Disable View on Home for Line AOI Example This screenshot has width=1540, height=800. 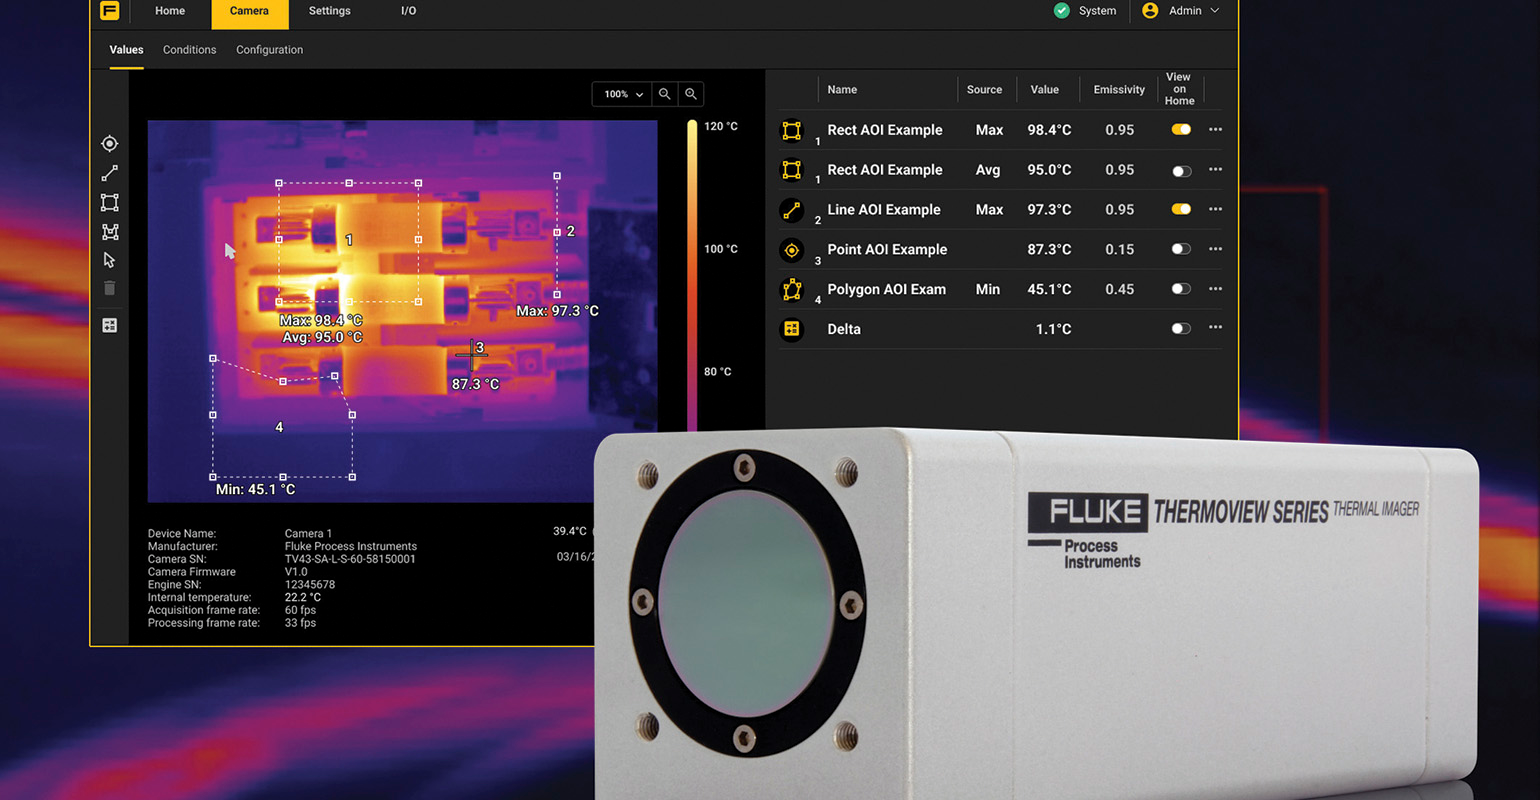point(1181,209)
